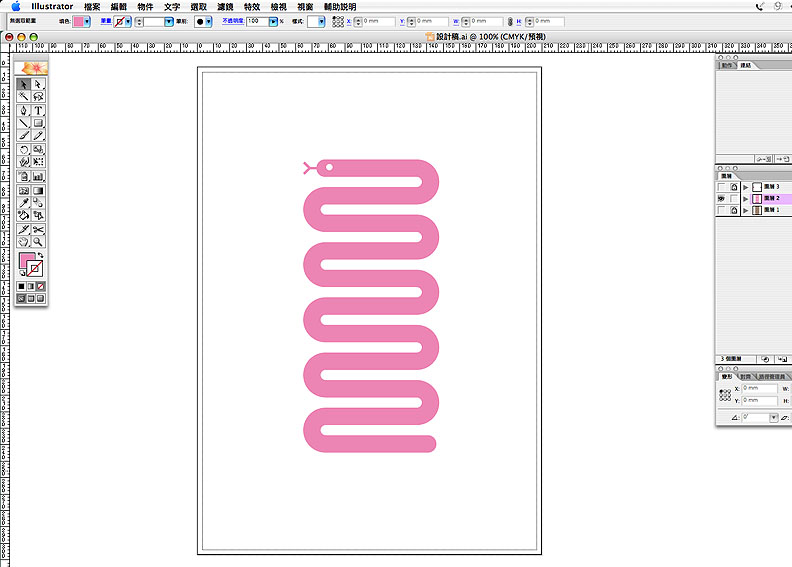Swap fill and stroke colors arrow

click(40, 255)
